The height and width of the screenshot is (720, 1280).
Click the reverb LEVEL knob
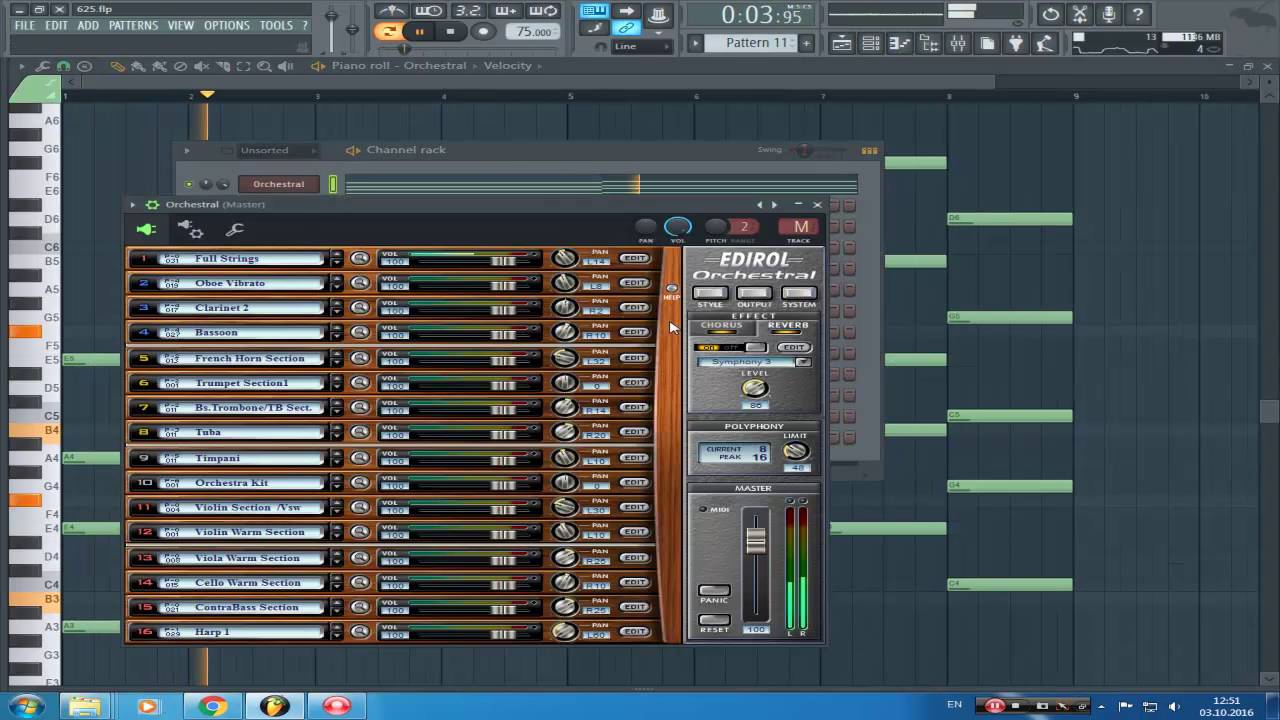point(754,388)
